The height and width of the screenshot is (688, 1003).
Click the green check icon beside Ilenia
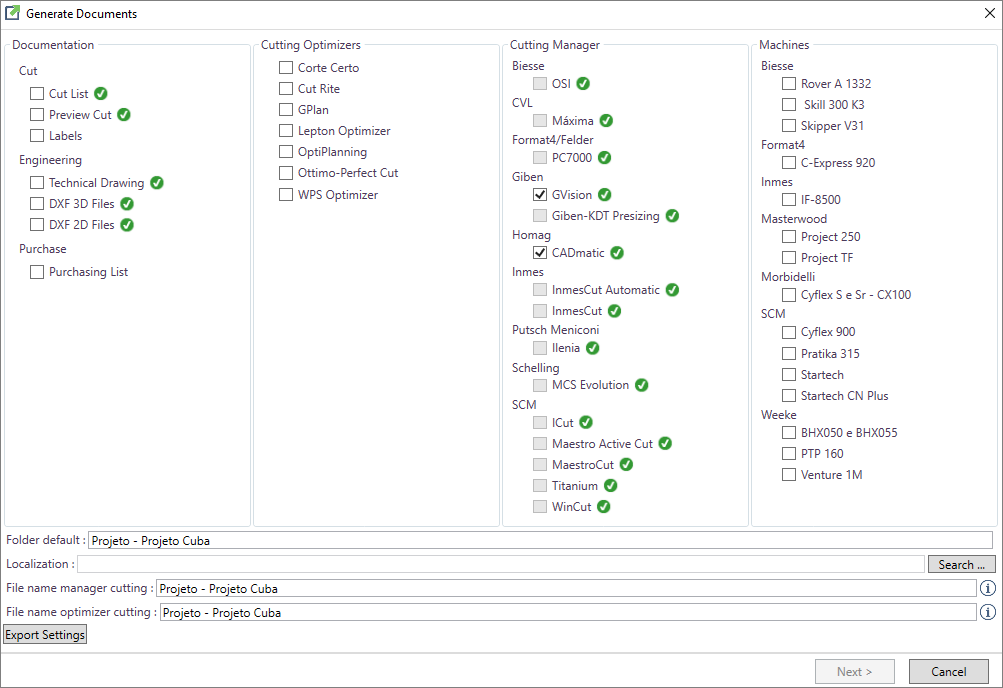(x=593, y=348)
